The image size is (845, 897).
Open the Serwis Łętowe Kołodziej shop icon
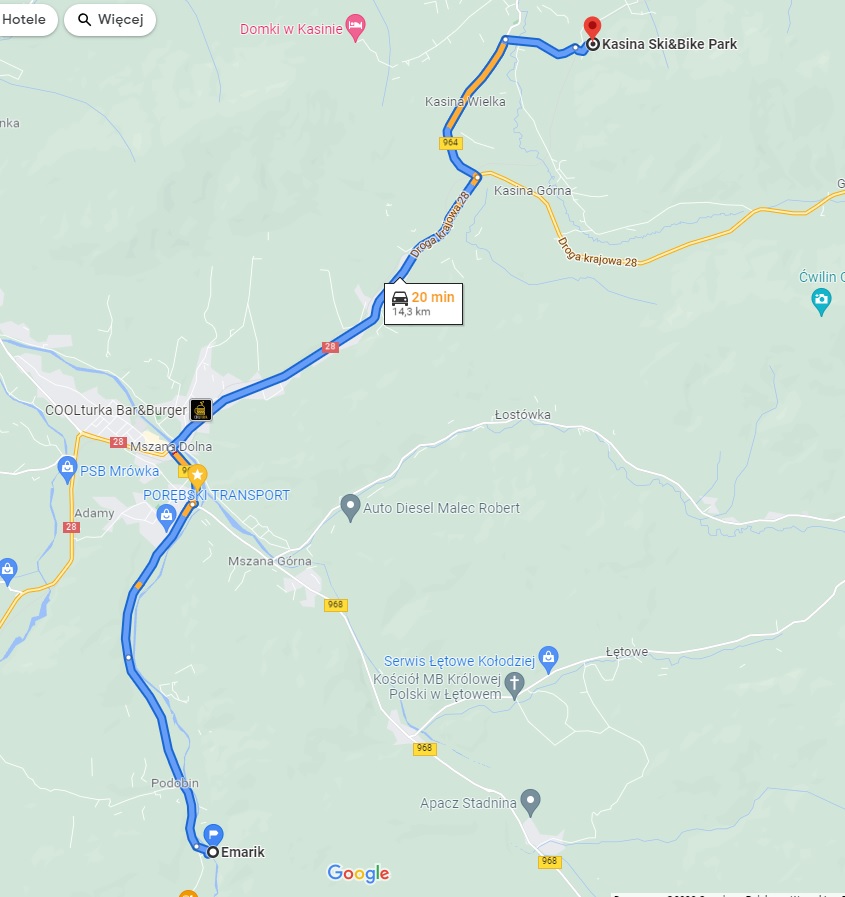coord(548,660)
